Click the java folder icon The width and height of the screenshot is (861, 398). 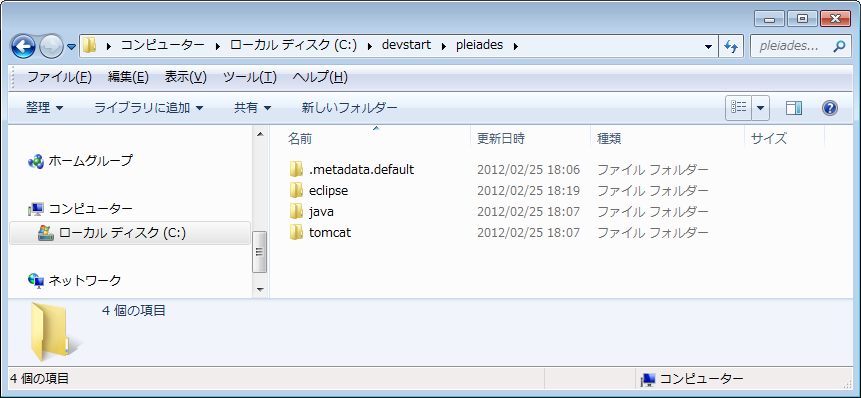[x=297, y=211]
